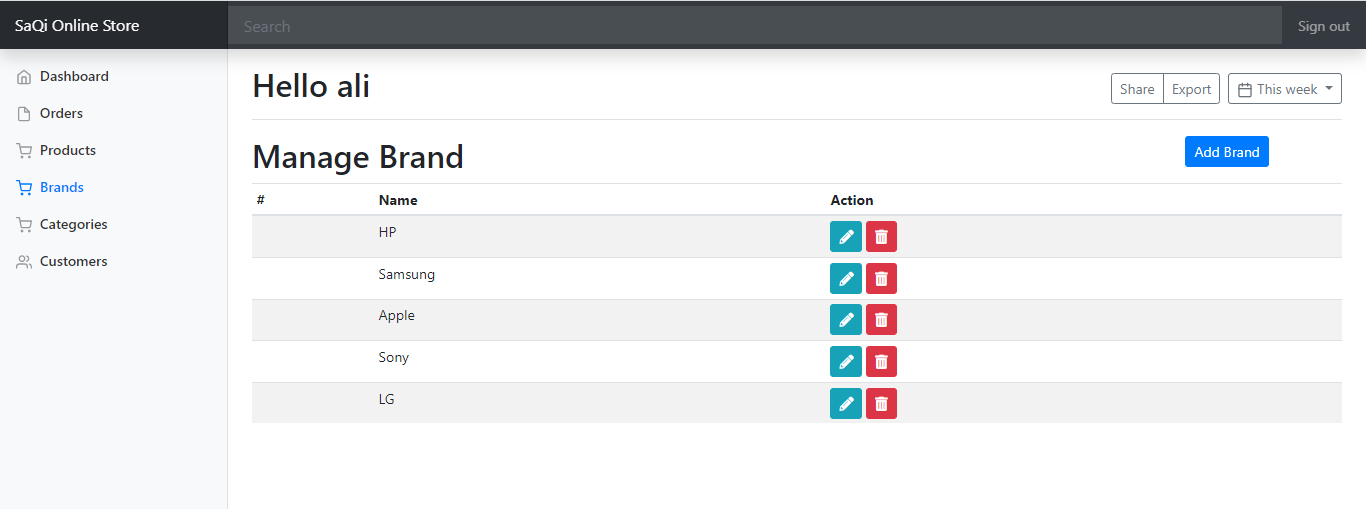Open Dashboard from the sidebar
Viewport: 1366px width, 509px height.
[x=74, y=77]
